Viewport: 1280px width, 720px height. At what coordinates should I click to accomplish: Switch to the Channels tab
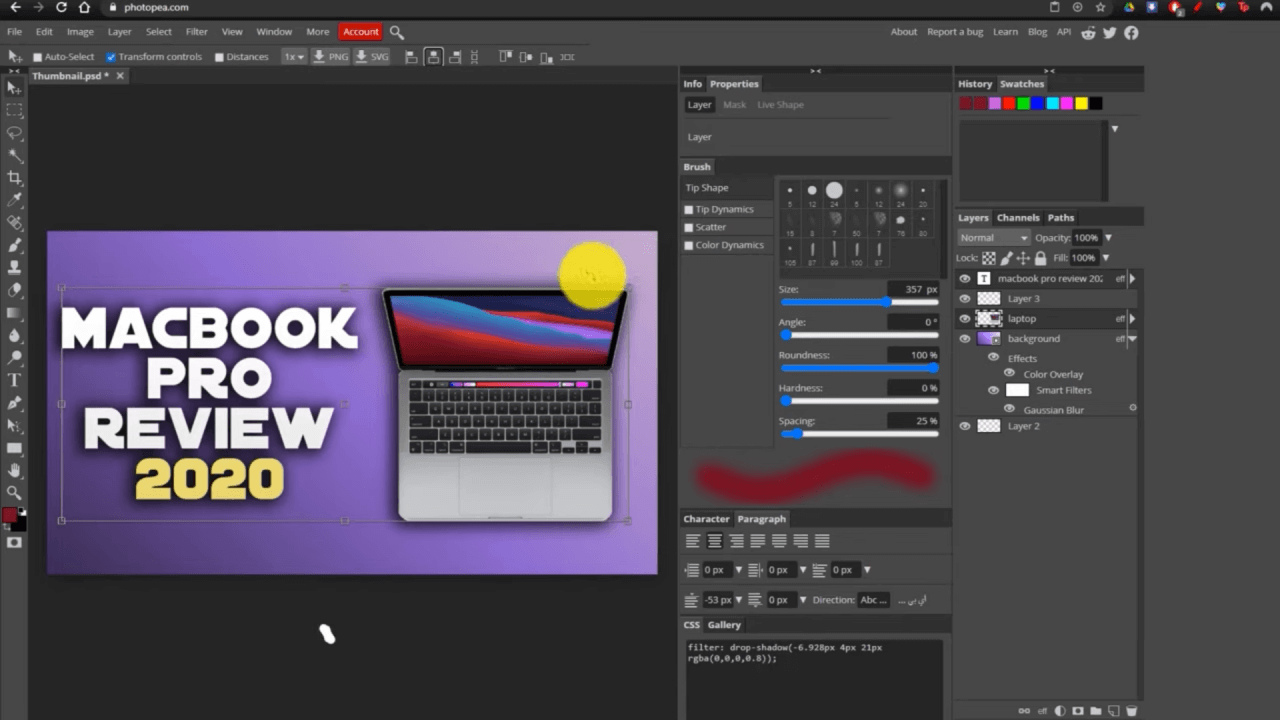(1018, 218)
